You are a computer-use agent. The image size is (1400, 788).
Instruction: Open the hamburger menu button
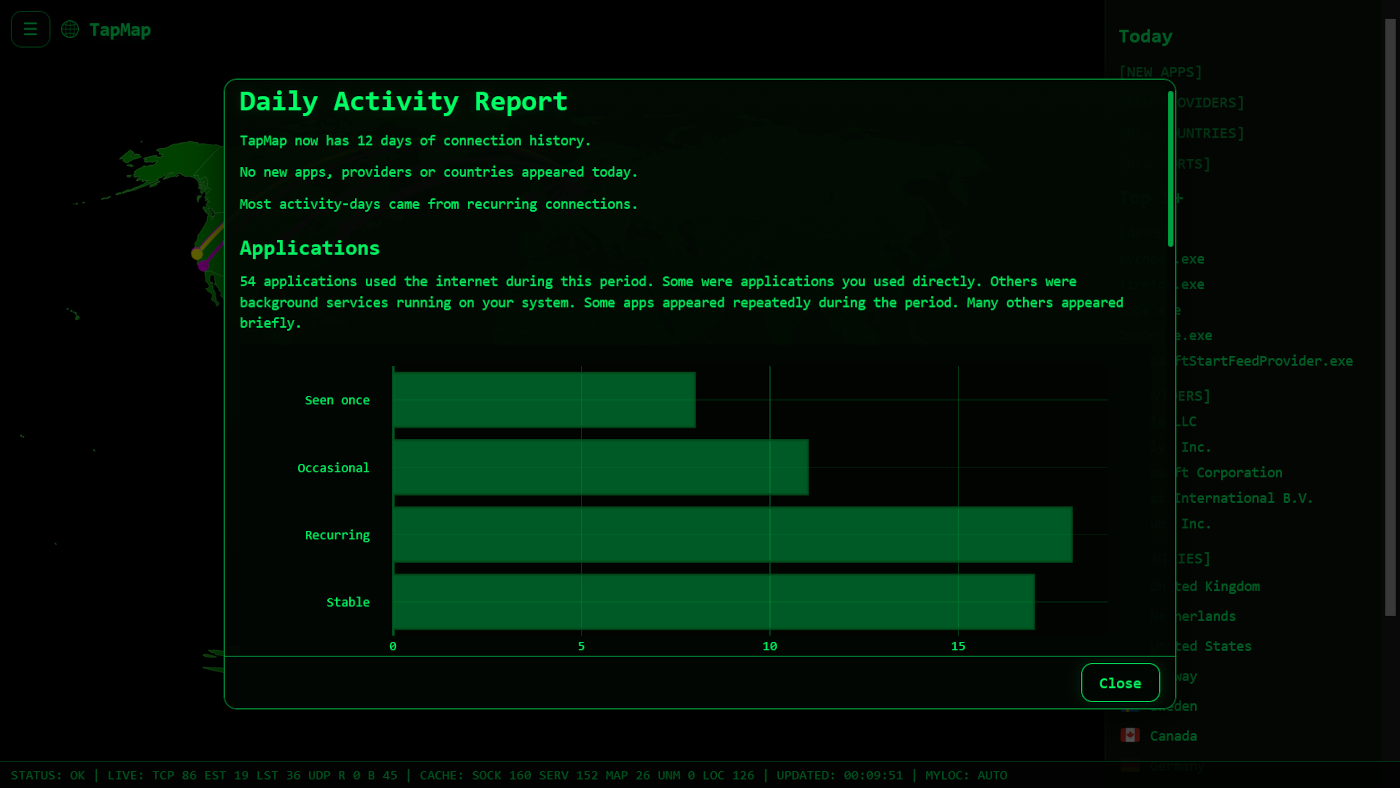click(x=30, y=29)
